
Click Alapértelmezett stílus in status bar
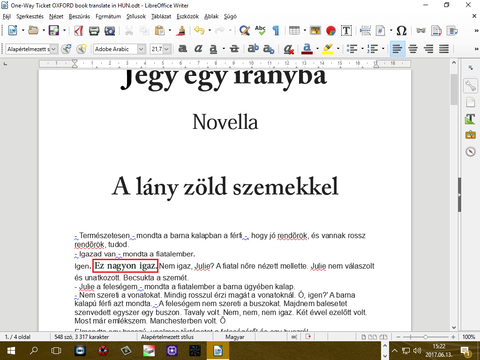167,337
